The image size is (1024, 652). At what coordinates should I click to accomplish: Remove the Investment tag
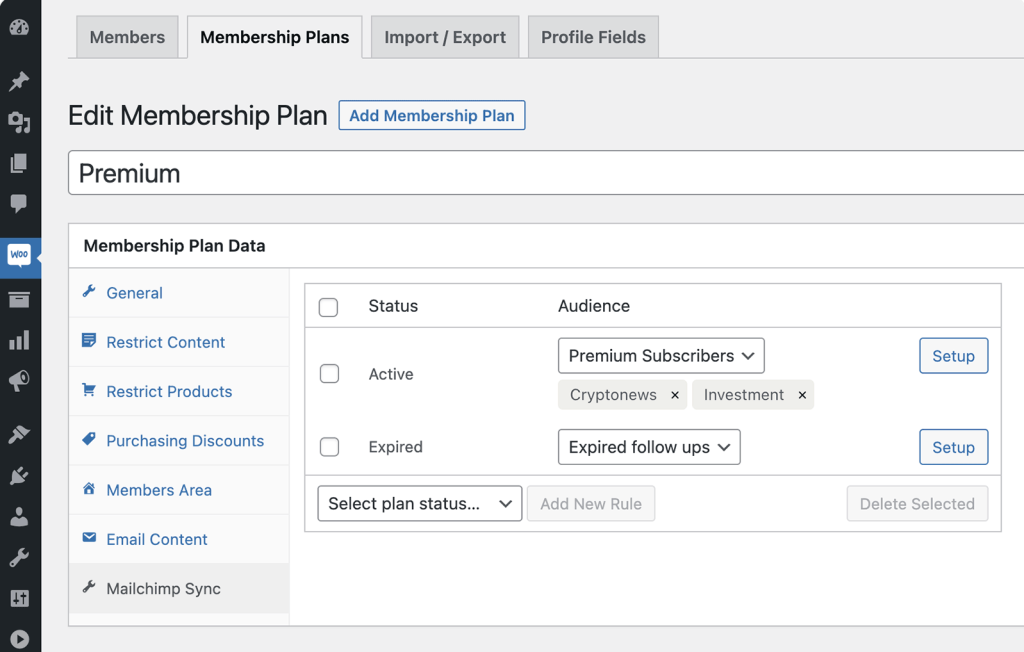pyautogui.click(x=802, y=395)
